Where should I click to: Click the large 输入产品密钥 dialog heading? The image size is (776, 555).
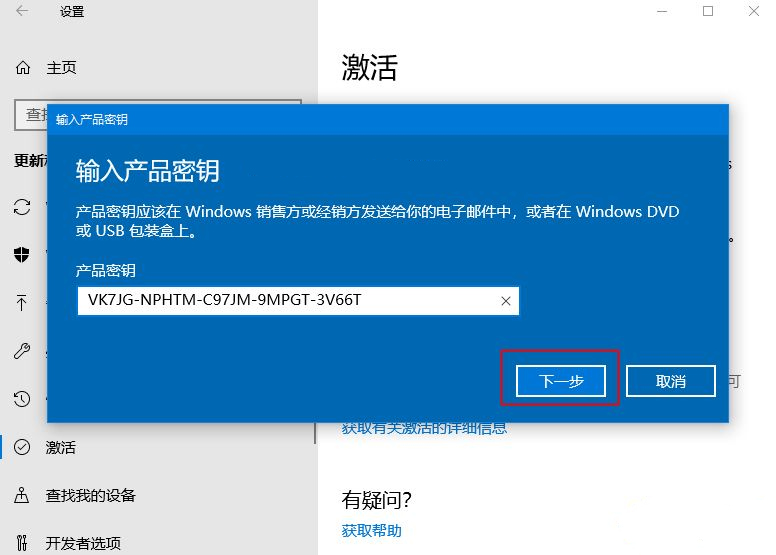coord(147,171)
